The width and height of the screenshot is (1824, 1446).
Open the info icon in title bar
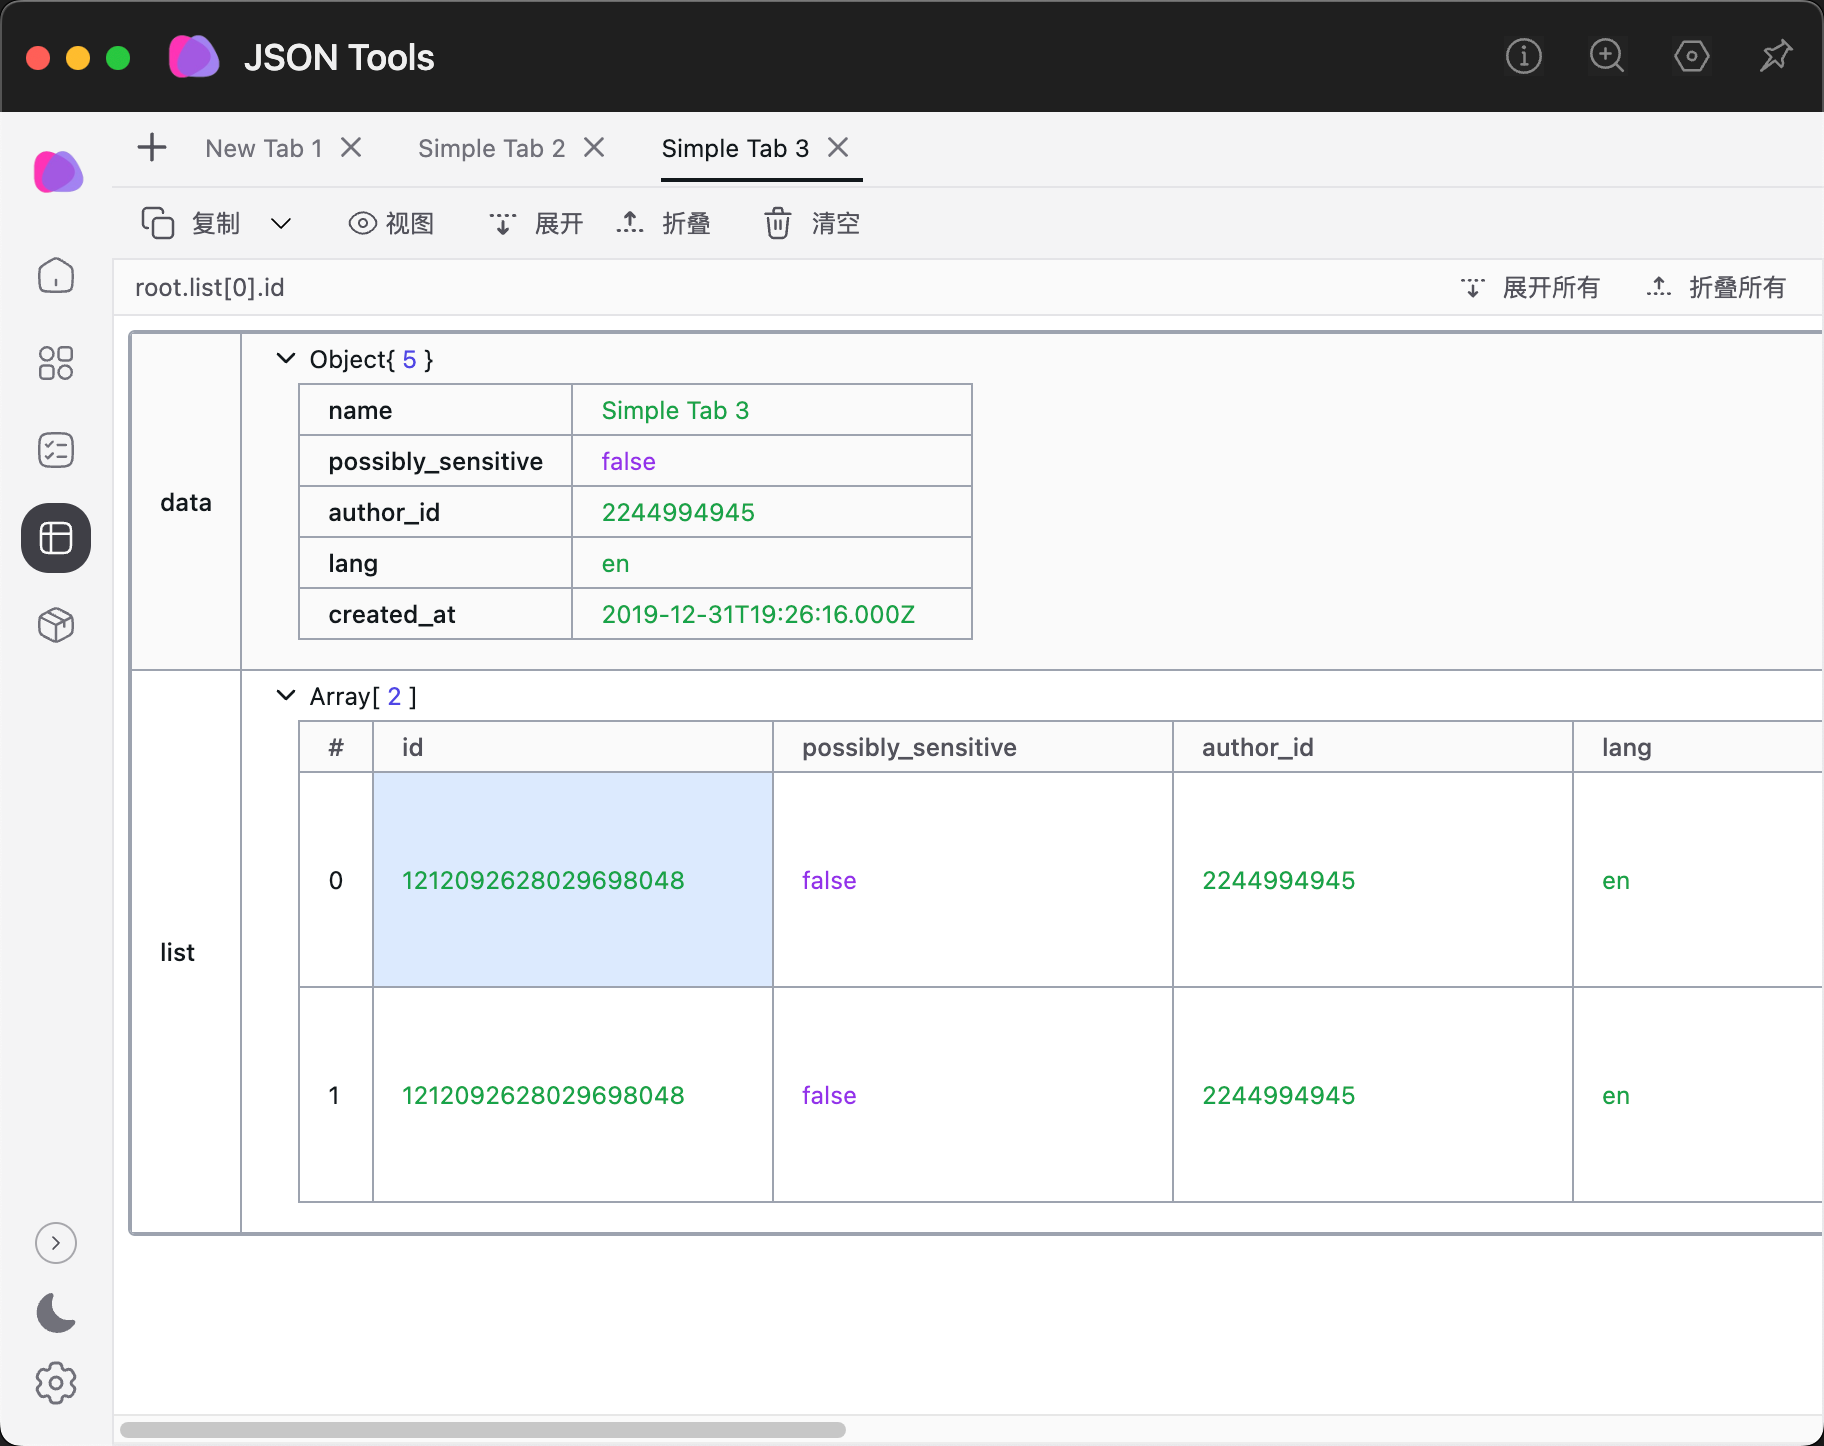1523,56
